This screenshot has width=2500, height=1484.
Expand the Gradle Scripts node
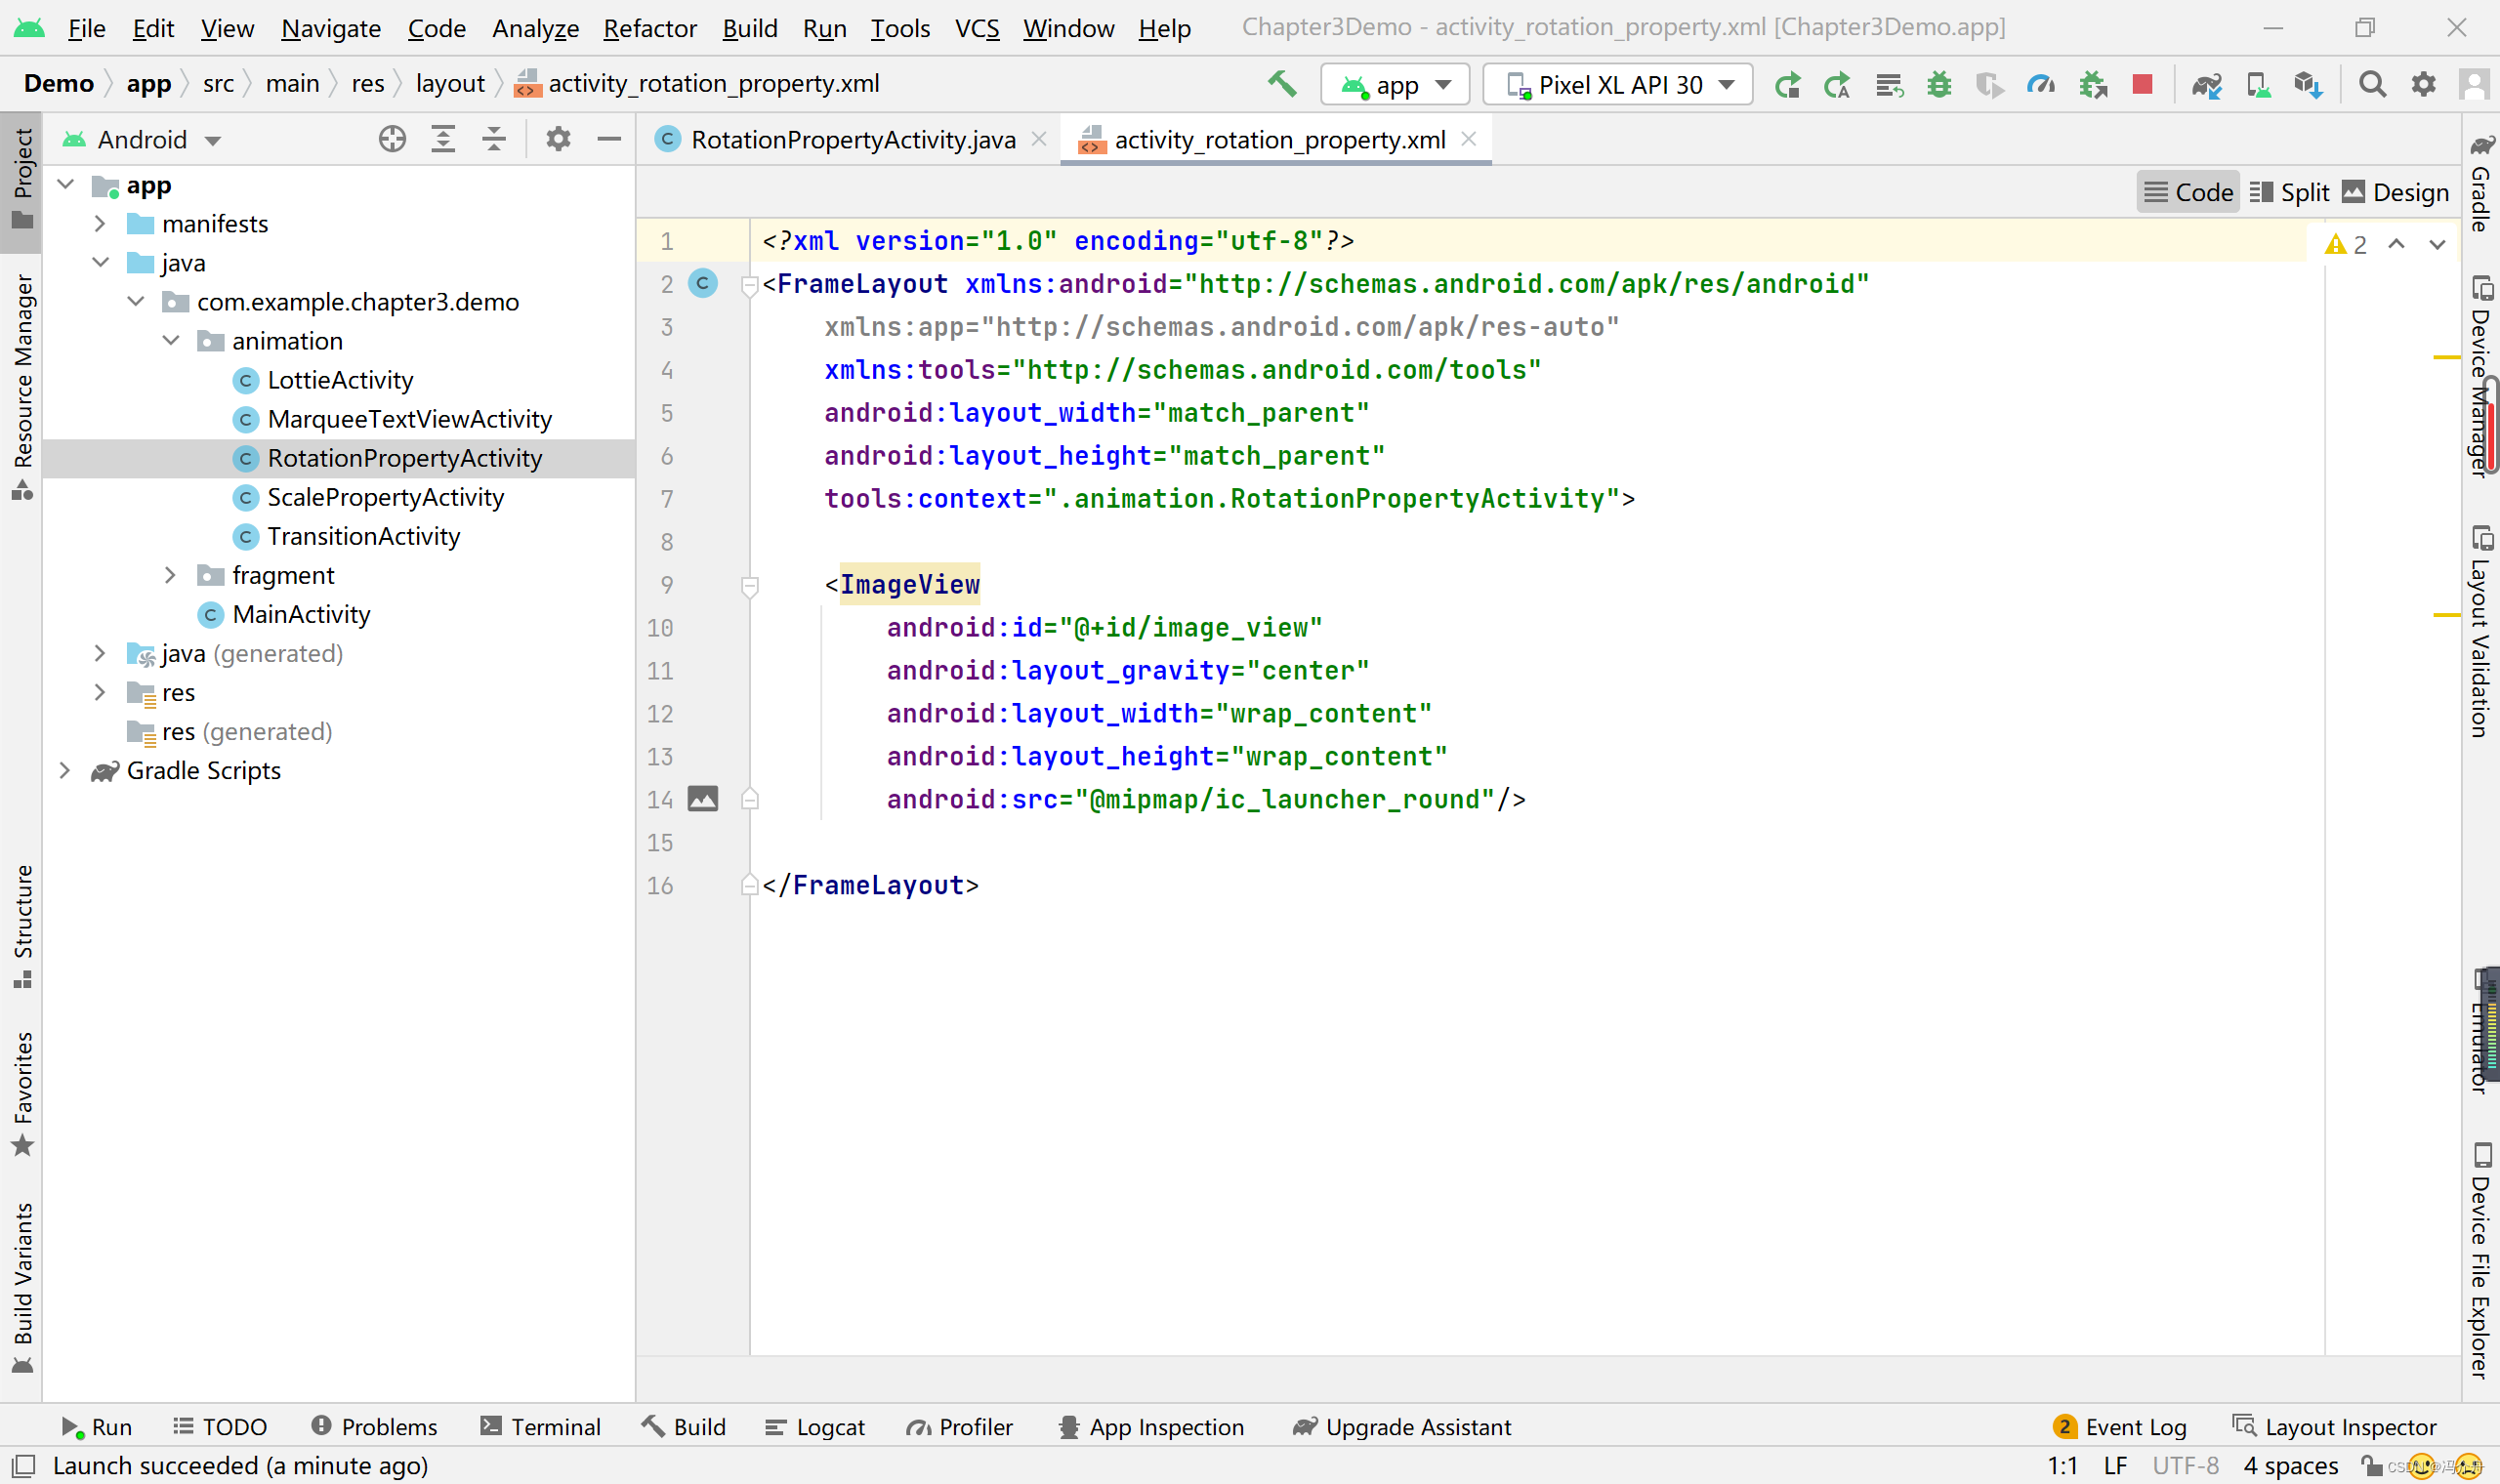pos(65,770)
